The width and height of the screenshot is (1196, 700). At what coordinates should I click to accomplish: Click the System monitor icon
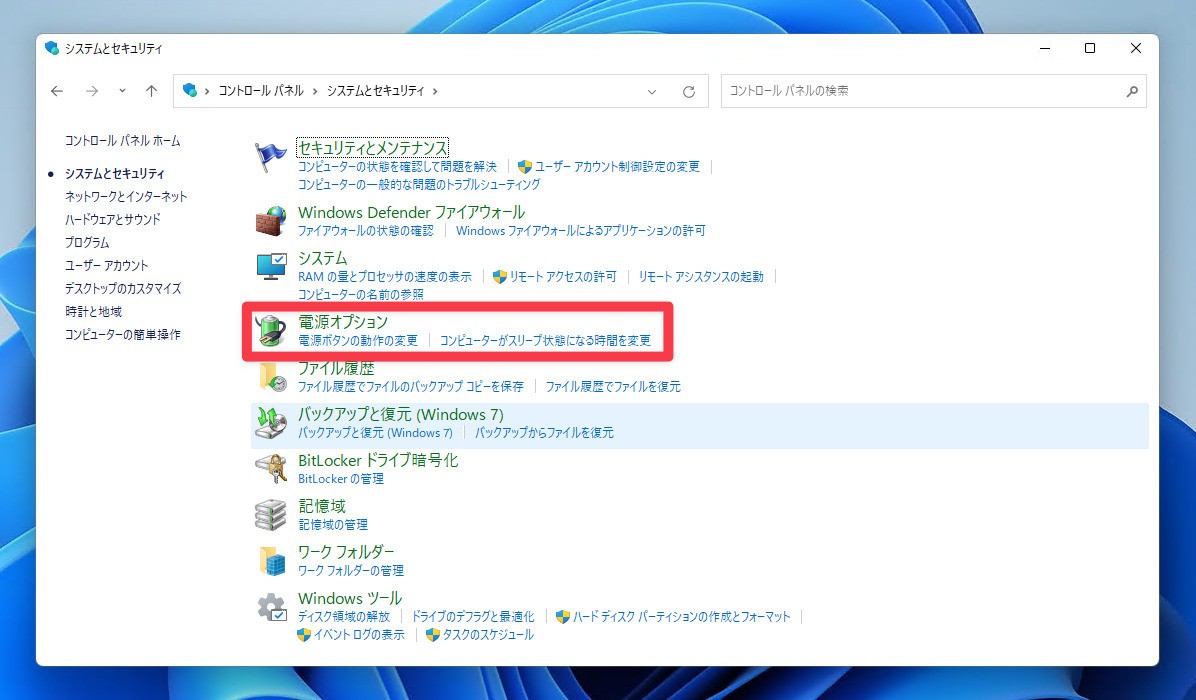point(271,267)
